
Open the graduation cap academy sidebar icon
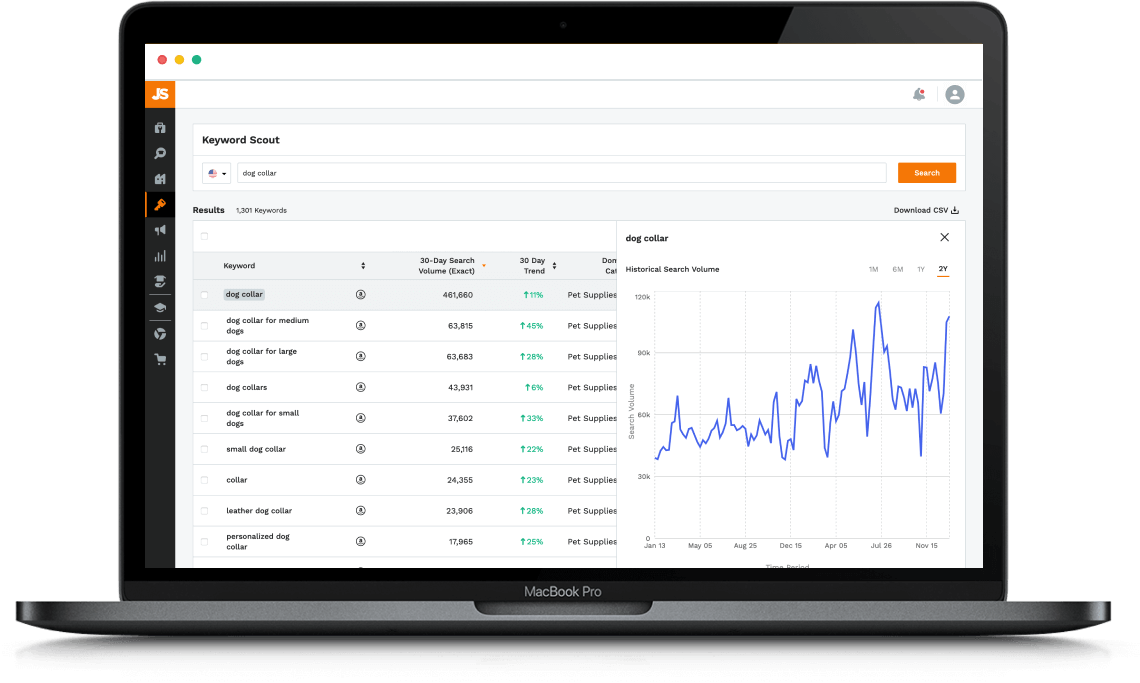[160, 308]
